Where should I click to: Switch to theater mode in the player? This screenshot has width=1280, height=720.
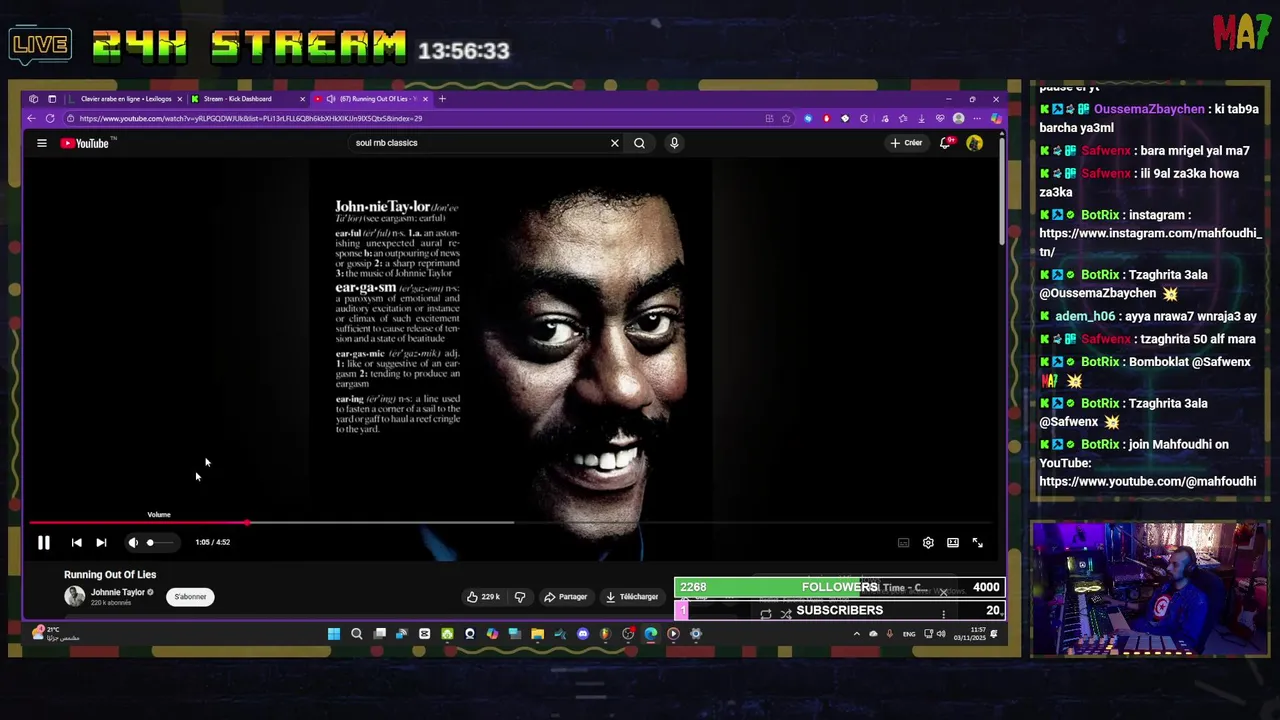coord(953,543)
